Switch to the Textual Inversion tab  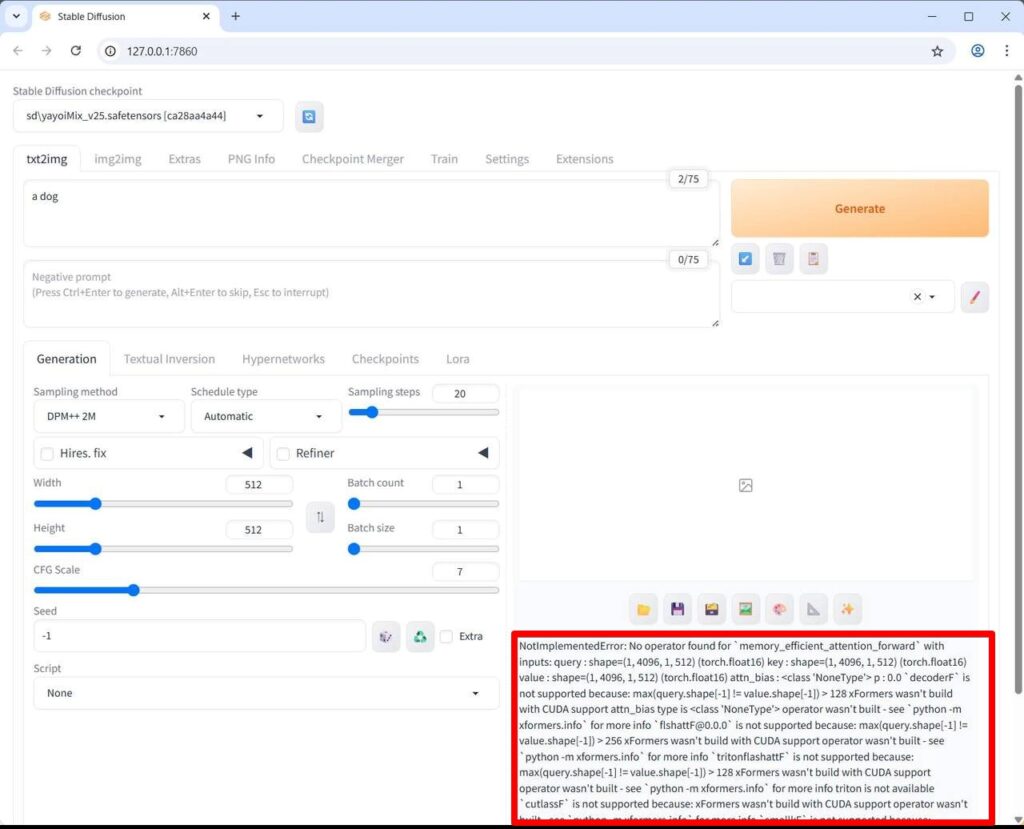pos(169,359)
